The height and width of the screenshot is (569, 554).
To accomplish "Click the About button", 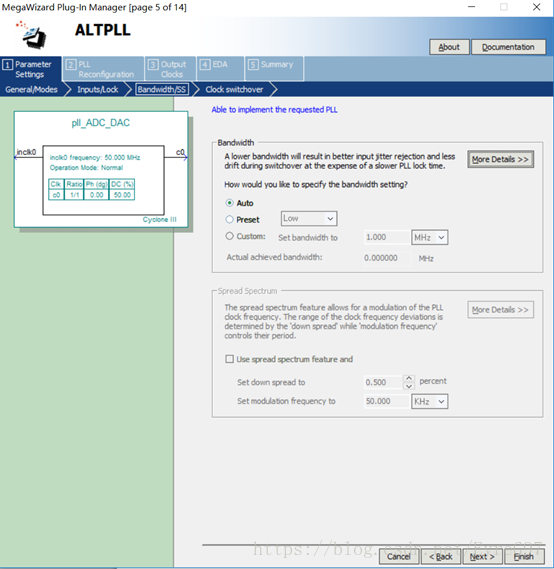I will [449, 47].
